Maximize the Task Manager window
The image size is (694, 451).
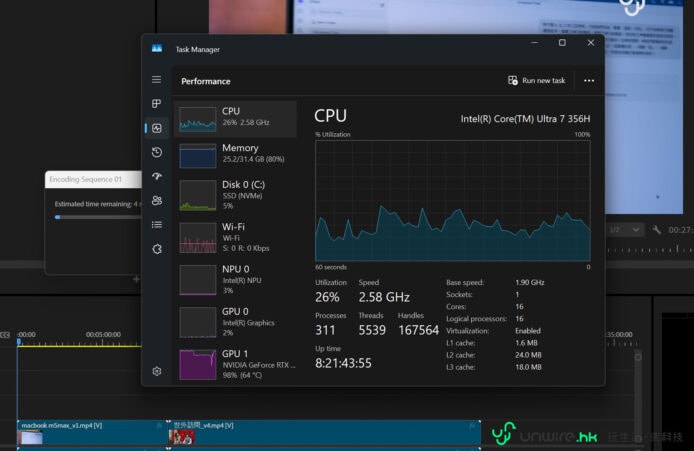tap(562, 43)
